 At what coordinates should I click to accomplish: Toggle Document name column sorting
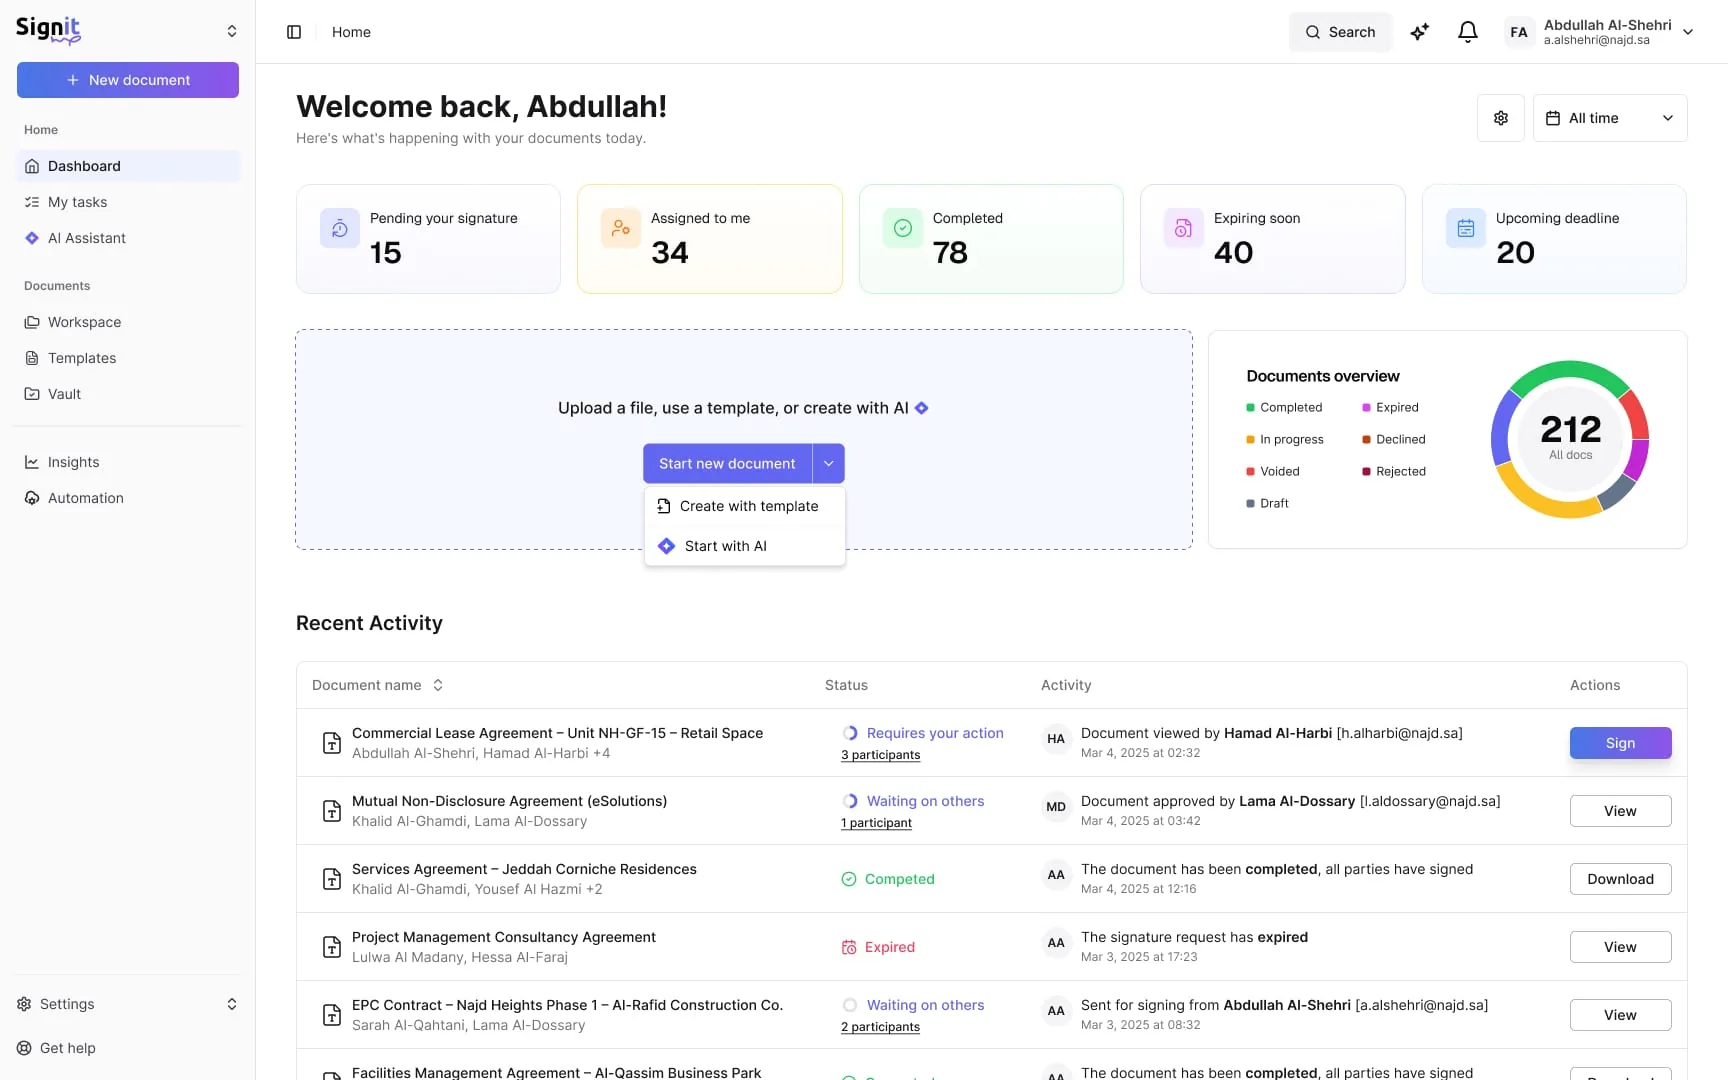(438, 685)
